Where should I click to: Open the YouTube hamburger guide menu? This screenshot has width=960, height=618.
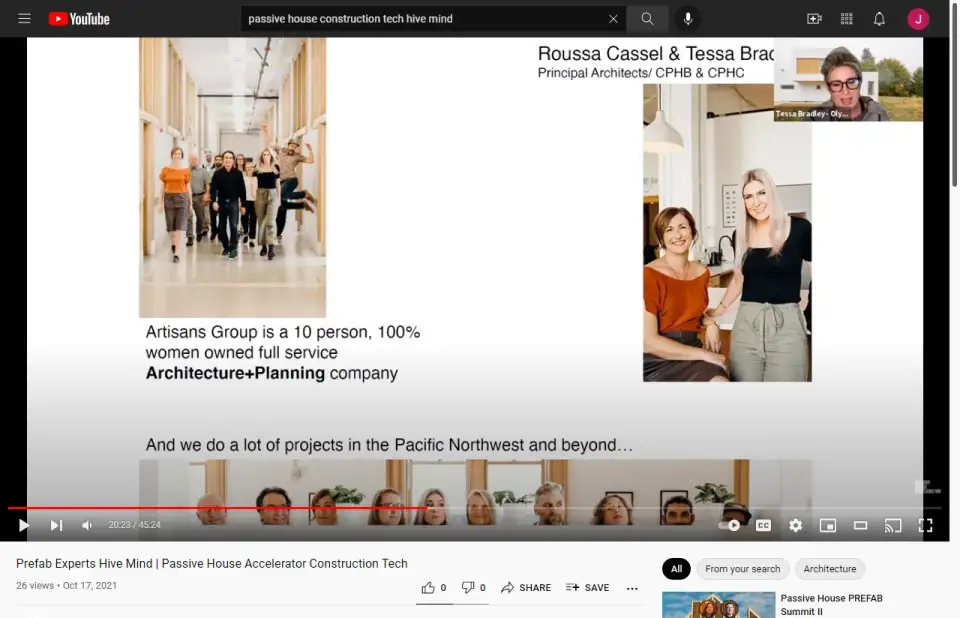[24, 19]
